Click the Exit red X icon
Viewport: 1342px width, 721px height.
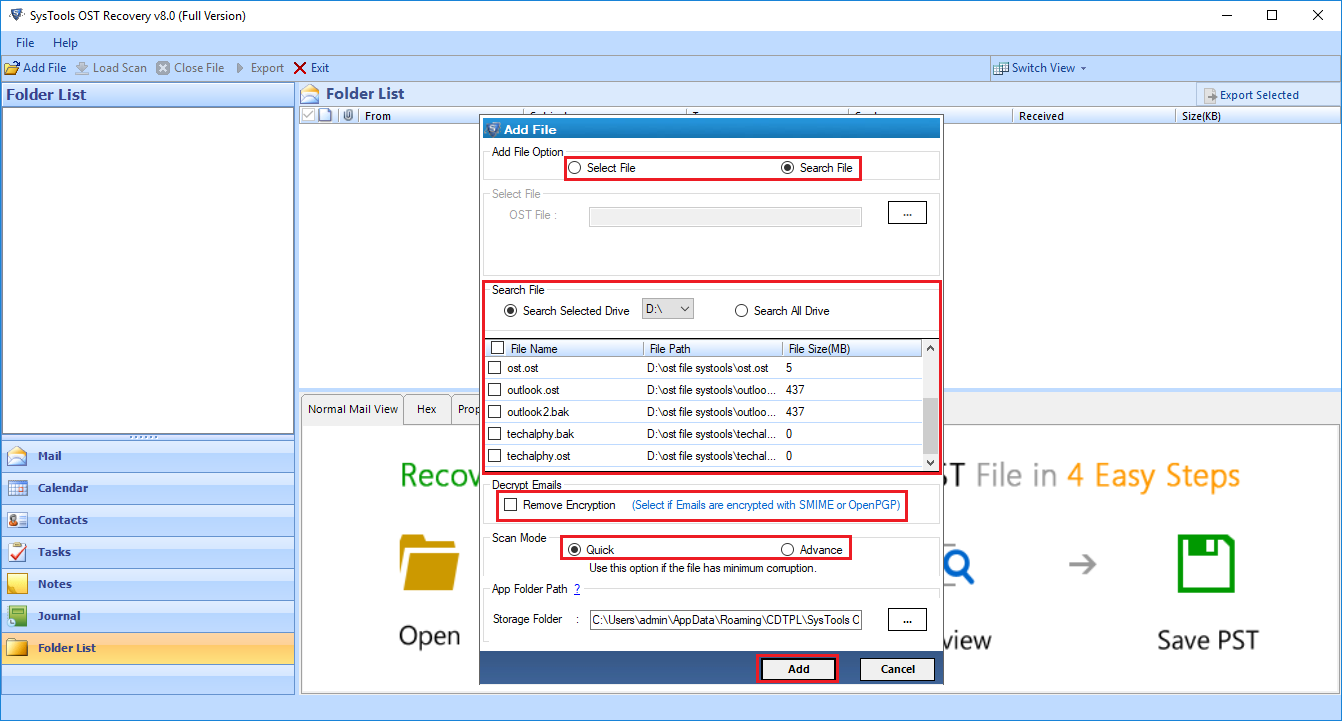tap(300, 68)
